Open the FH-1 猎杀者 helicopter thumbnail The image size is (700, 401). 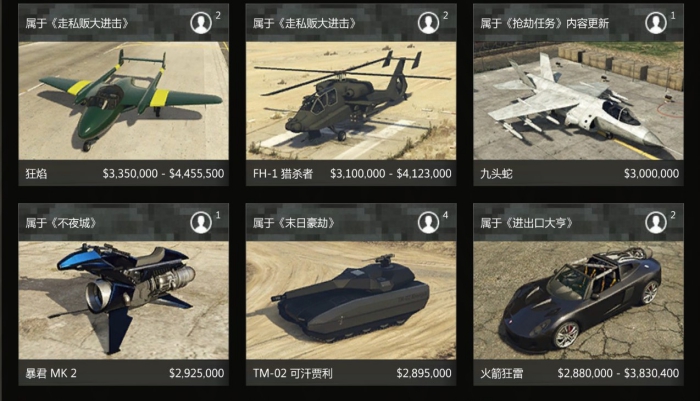point(351,101)
